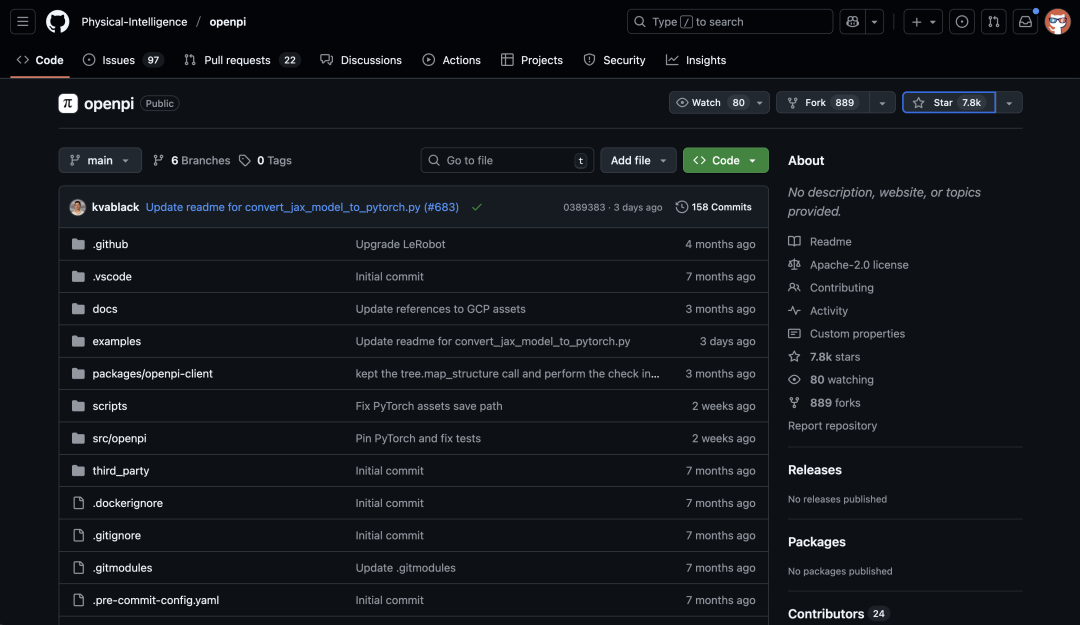Open the .gitignore file
This screenshot has width=1080, height=625.
[117, 536]
